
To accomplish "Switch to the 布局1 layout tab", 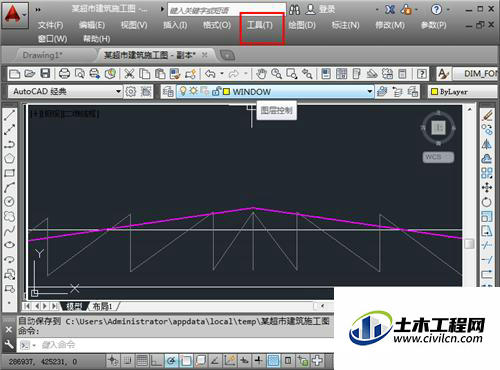I will click(x=102, y=306).
